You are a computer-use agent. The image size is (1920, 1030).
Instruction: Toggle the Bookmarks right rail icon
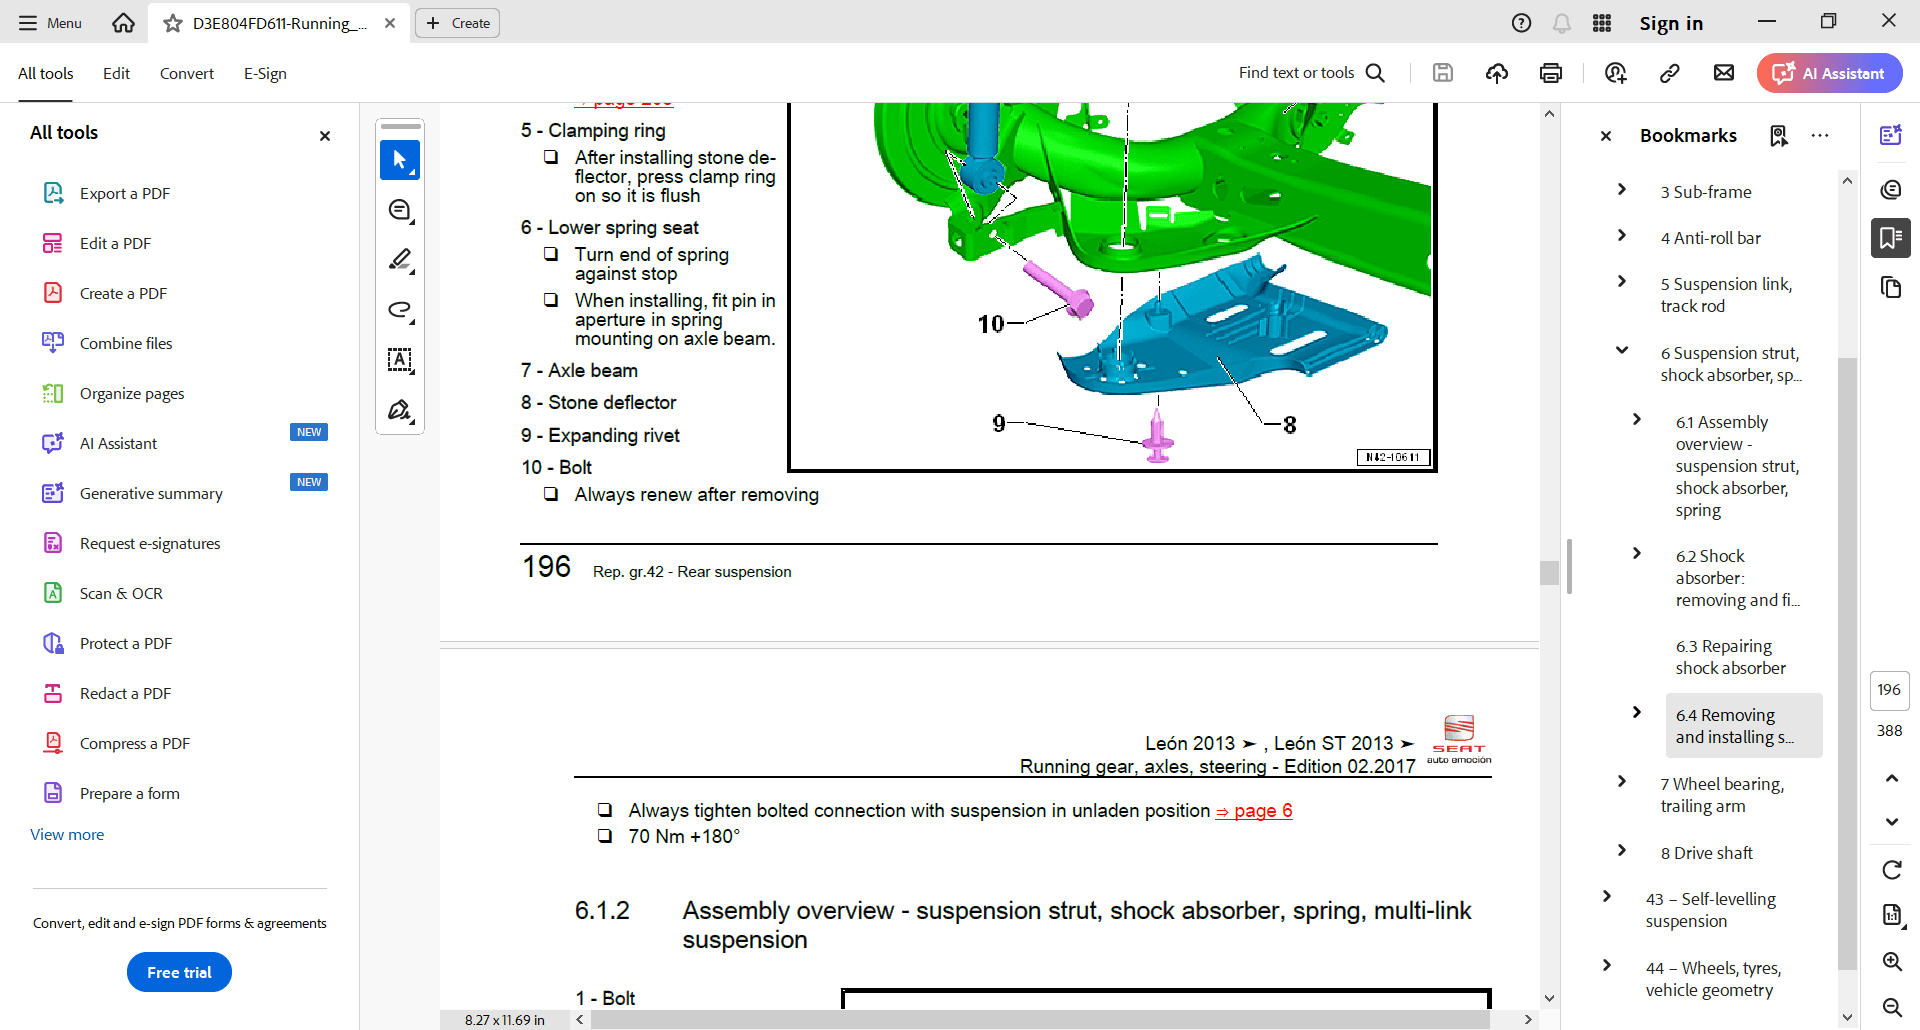coord(1891,238)
